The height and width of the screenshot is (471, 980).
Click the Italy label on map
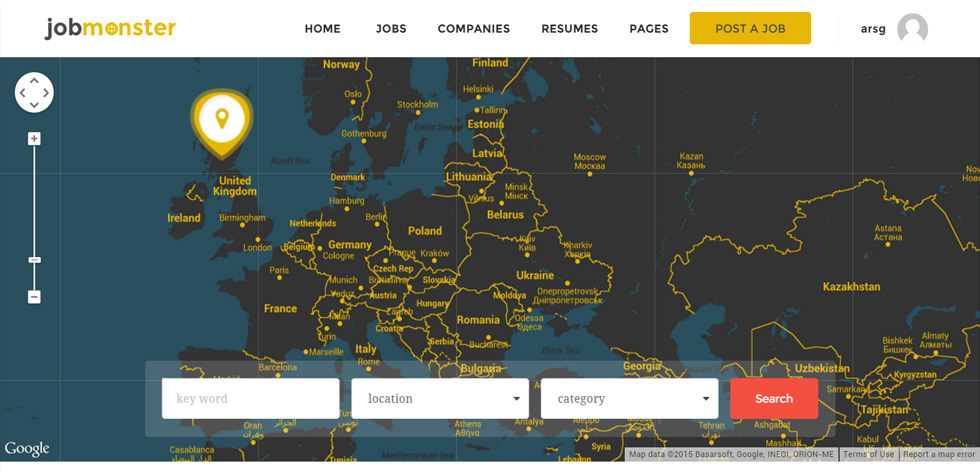tap(366, 349)
